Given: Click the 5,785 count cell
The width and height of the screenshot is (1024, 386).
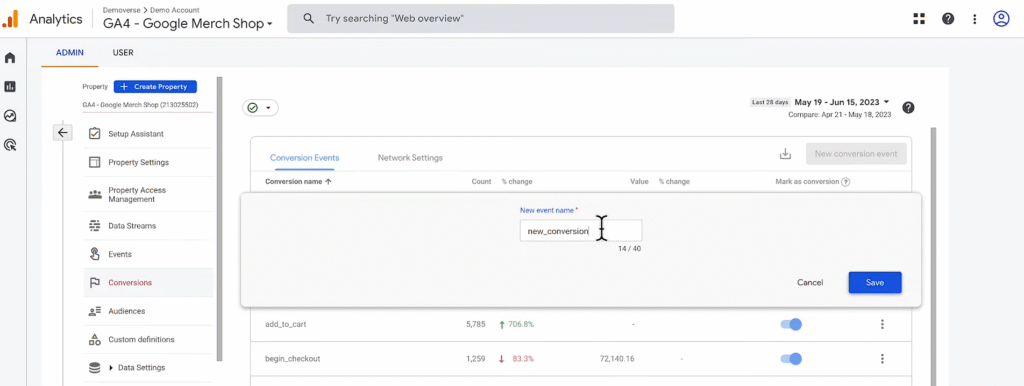Looking at the screenshot, I should pyautogui.click(x=475, y=324).
